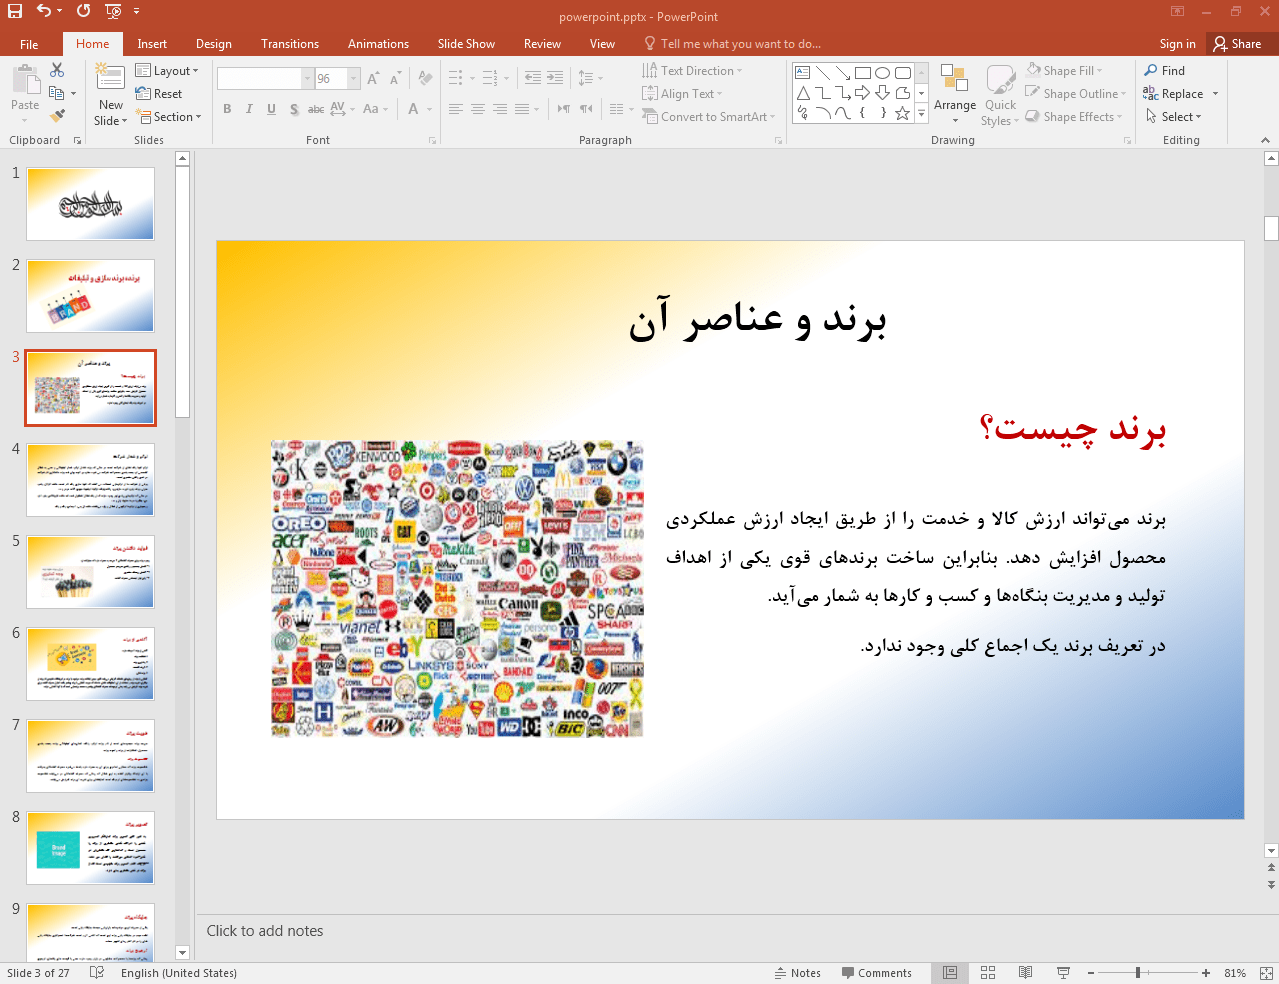Toggle Bold formatting
The height and width of the screenshot is (984, 1279).
227,109
